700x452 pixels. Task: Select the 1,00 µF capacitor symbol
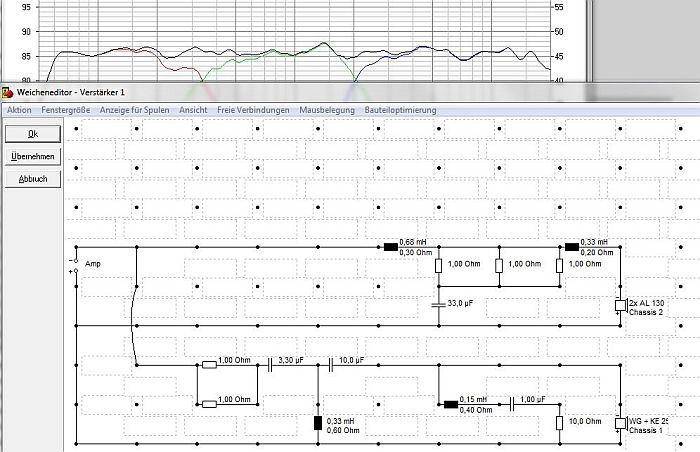point(512,405)
